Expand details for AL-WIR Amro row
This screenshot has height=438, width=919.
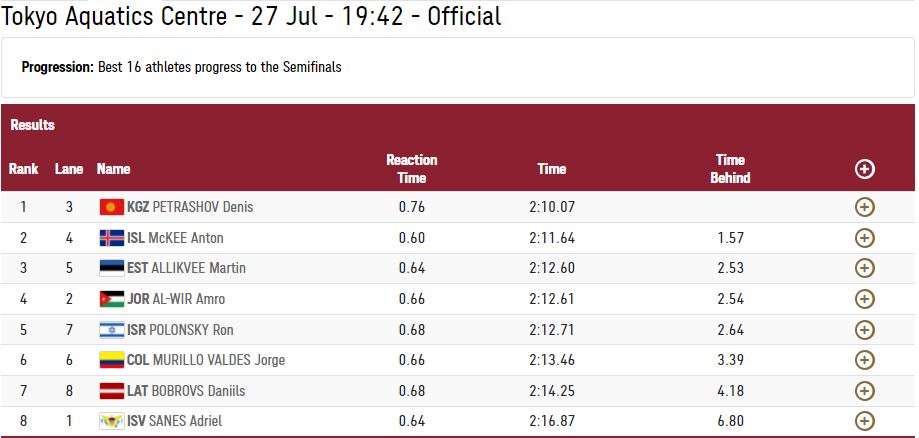pos(864,299)
